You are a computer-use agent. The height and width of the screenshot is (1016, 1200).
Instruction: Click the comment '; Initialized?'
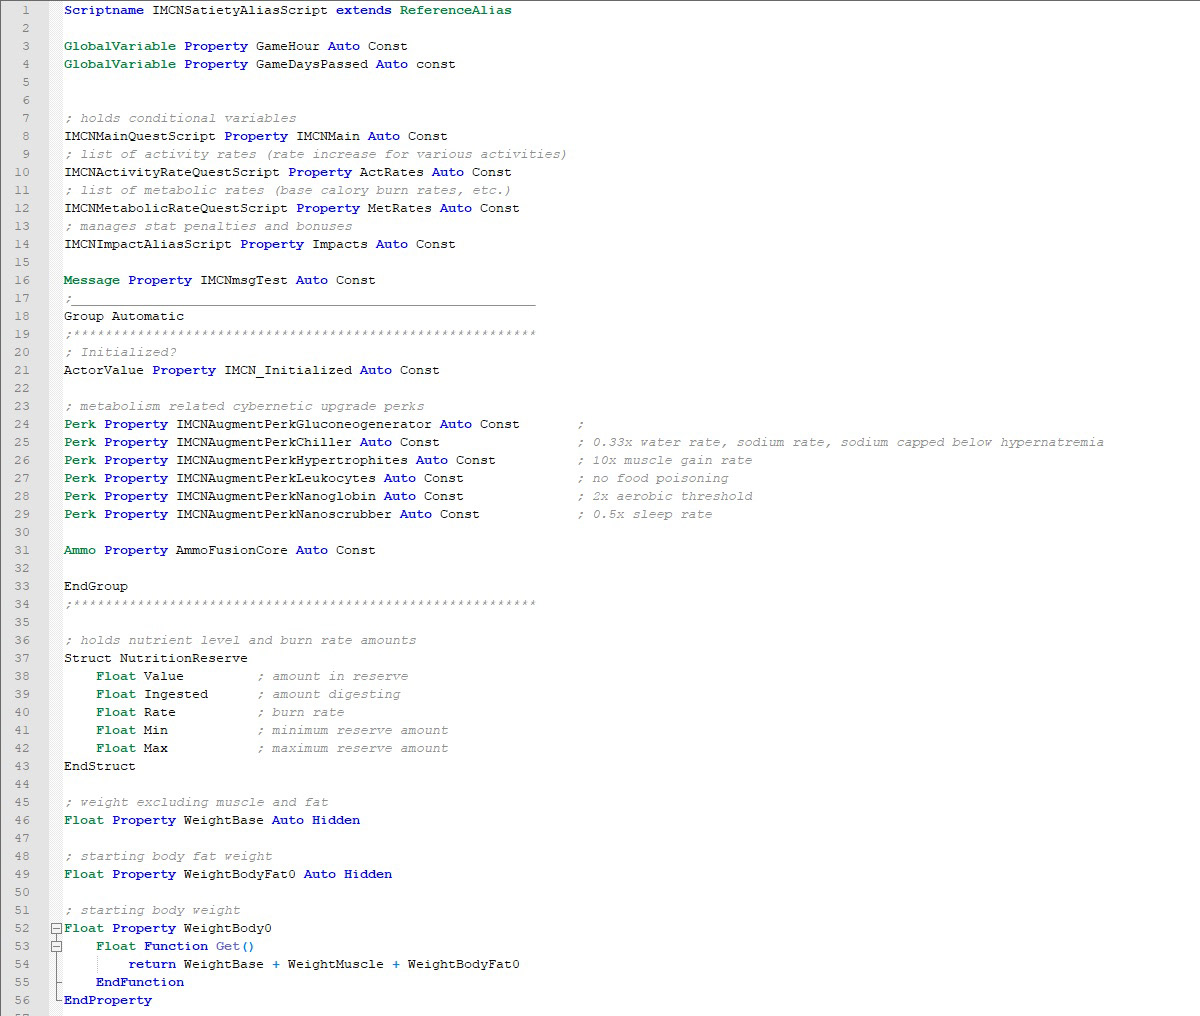pos(120,352)
